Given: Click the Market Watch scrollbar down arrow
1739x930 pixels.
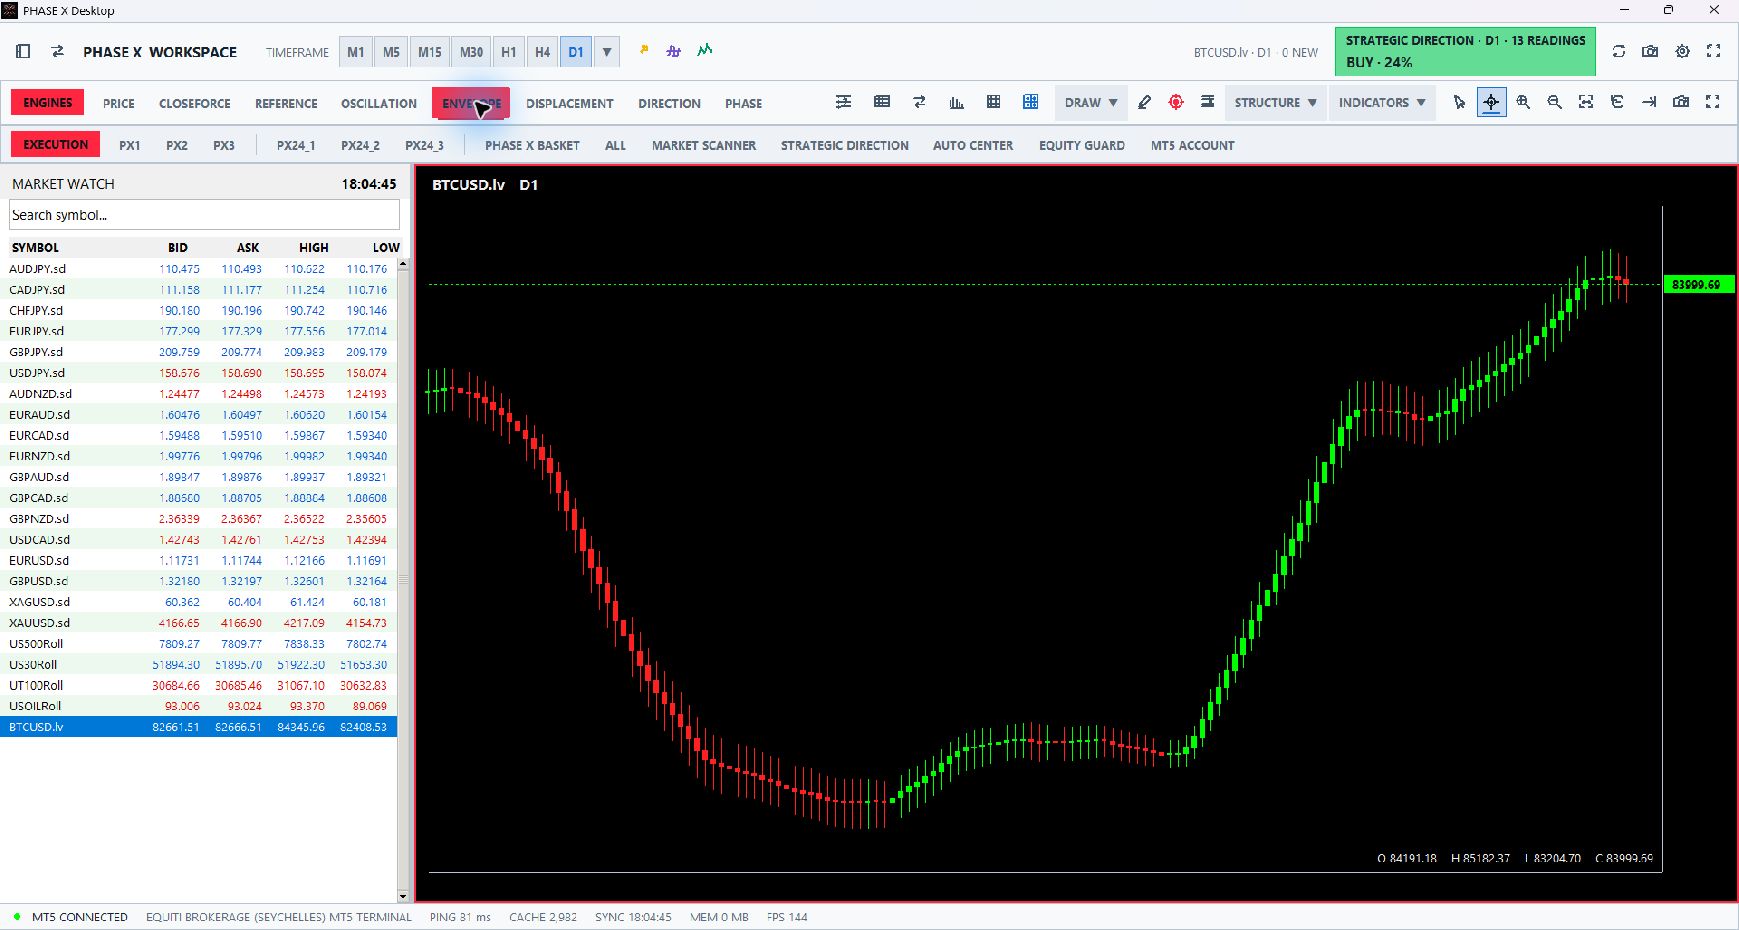Looking at the screenshot, I should point(403,896).
